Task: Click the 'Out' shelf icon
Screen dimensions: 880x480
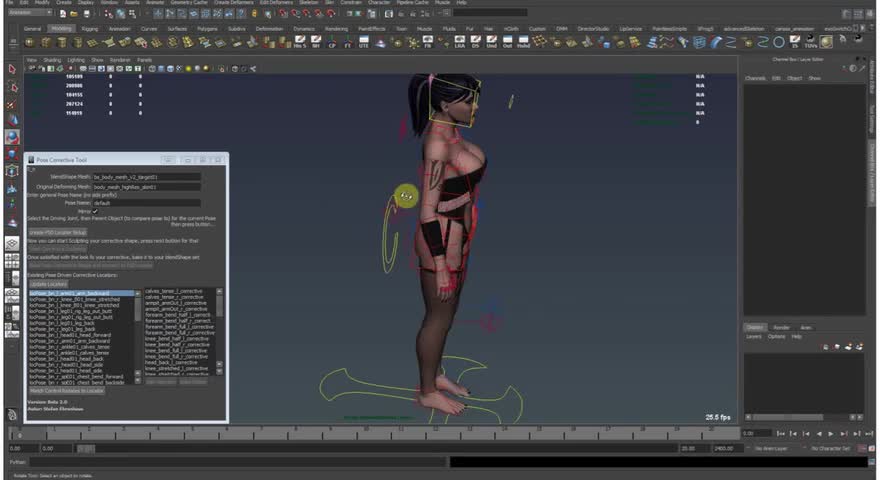Action: click(507, 42)
